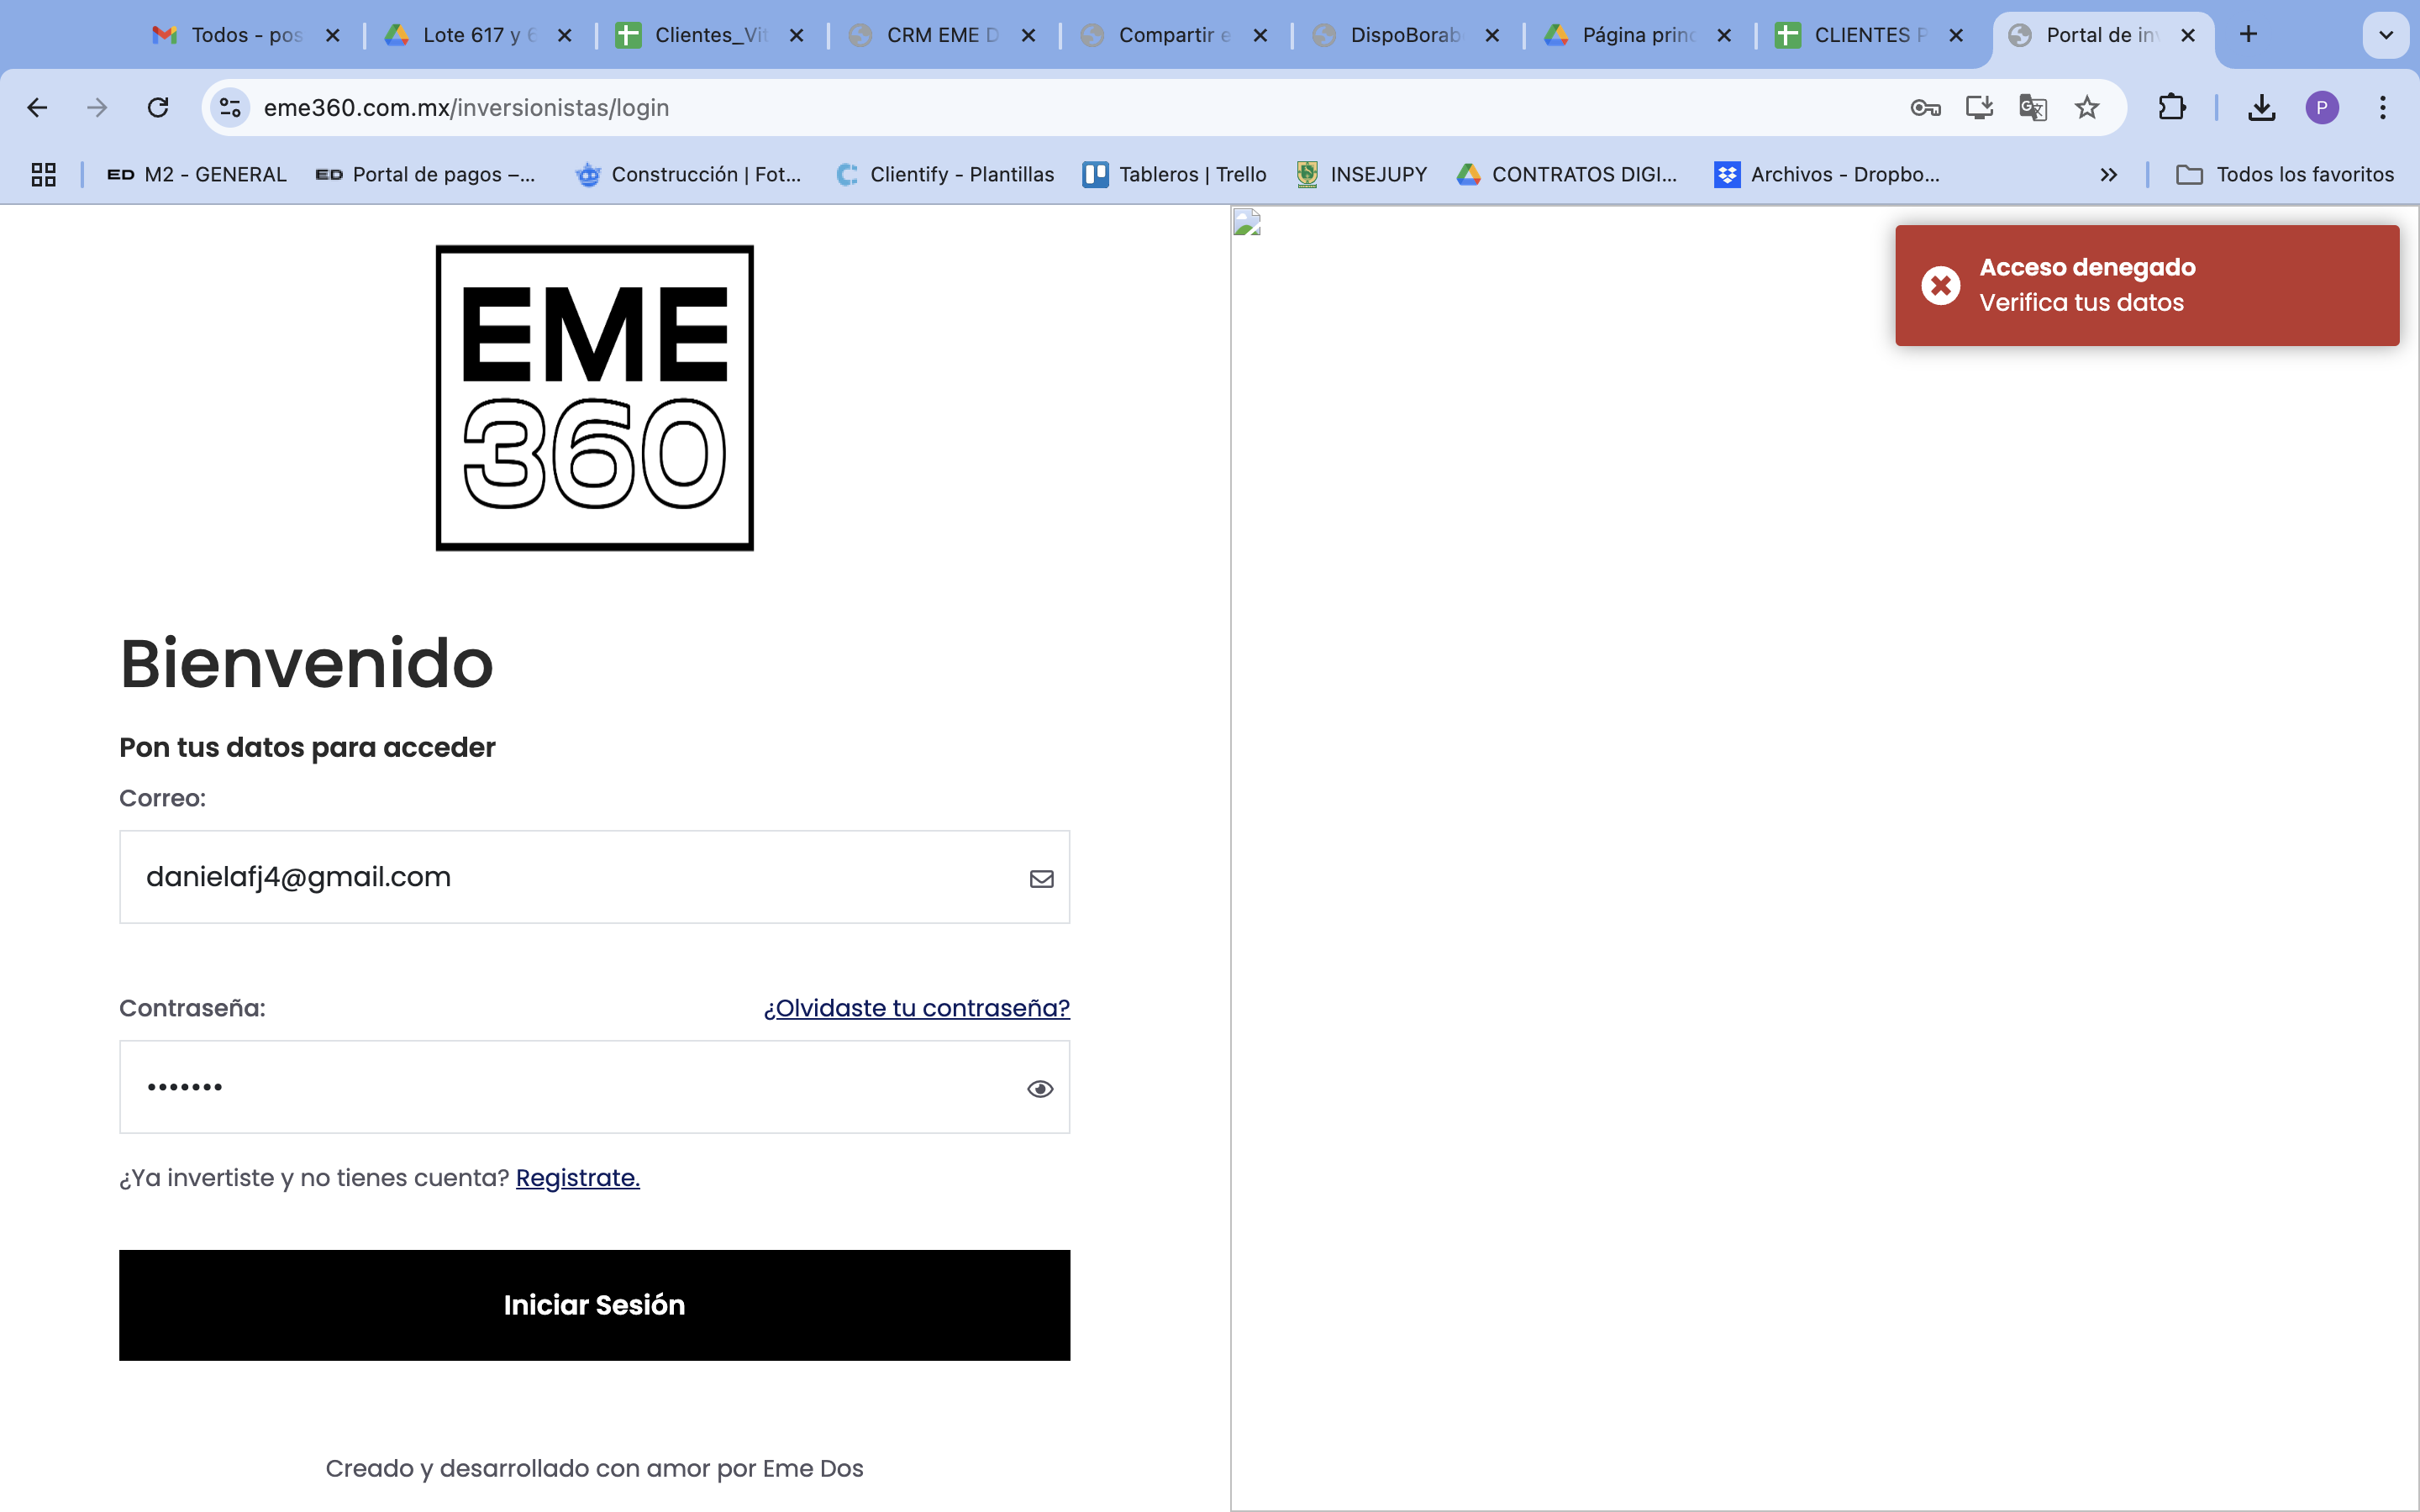Open the Tableros | Trello bookmark
The width and height of the screenshot is (2420, 1512).
tap(1175, 174)
